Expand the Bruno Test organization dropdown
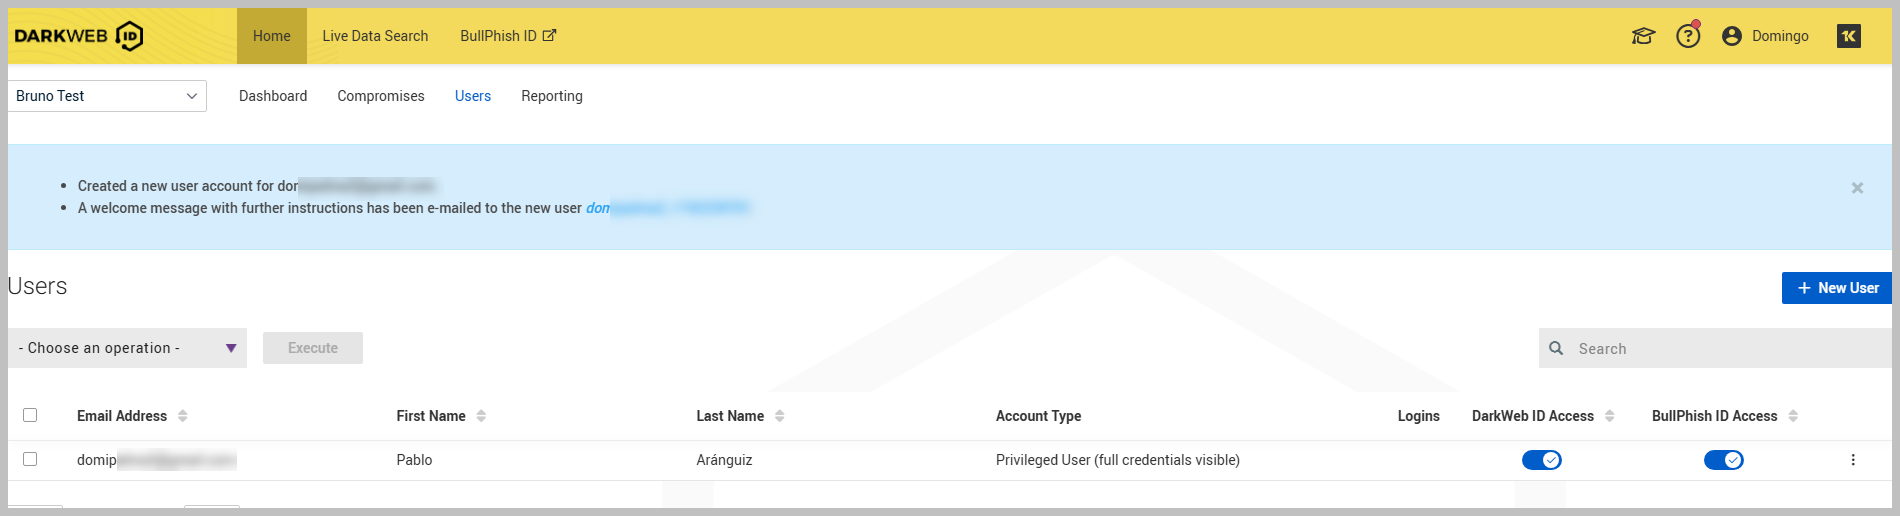 click(x=107, y=96)
